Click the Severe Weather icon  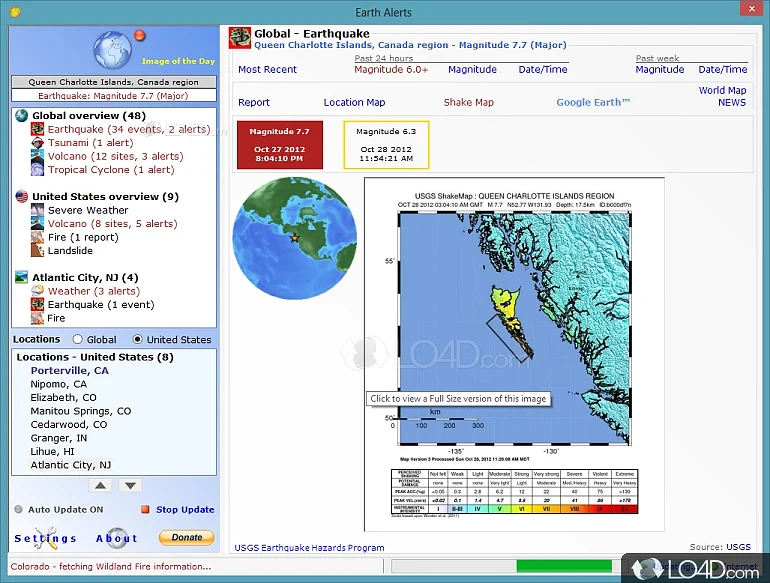pyautogui.click(x=37, y=210)
